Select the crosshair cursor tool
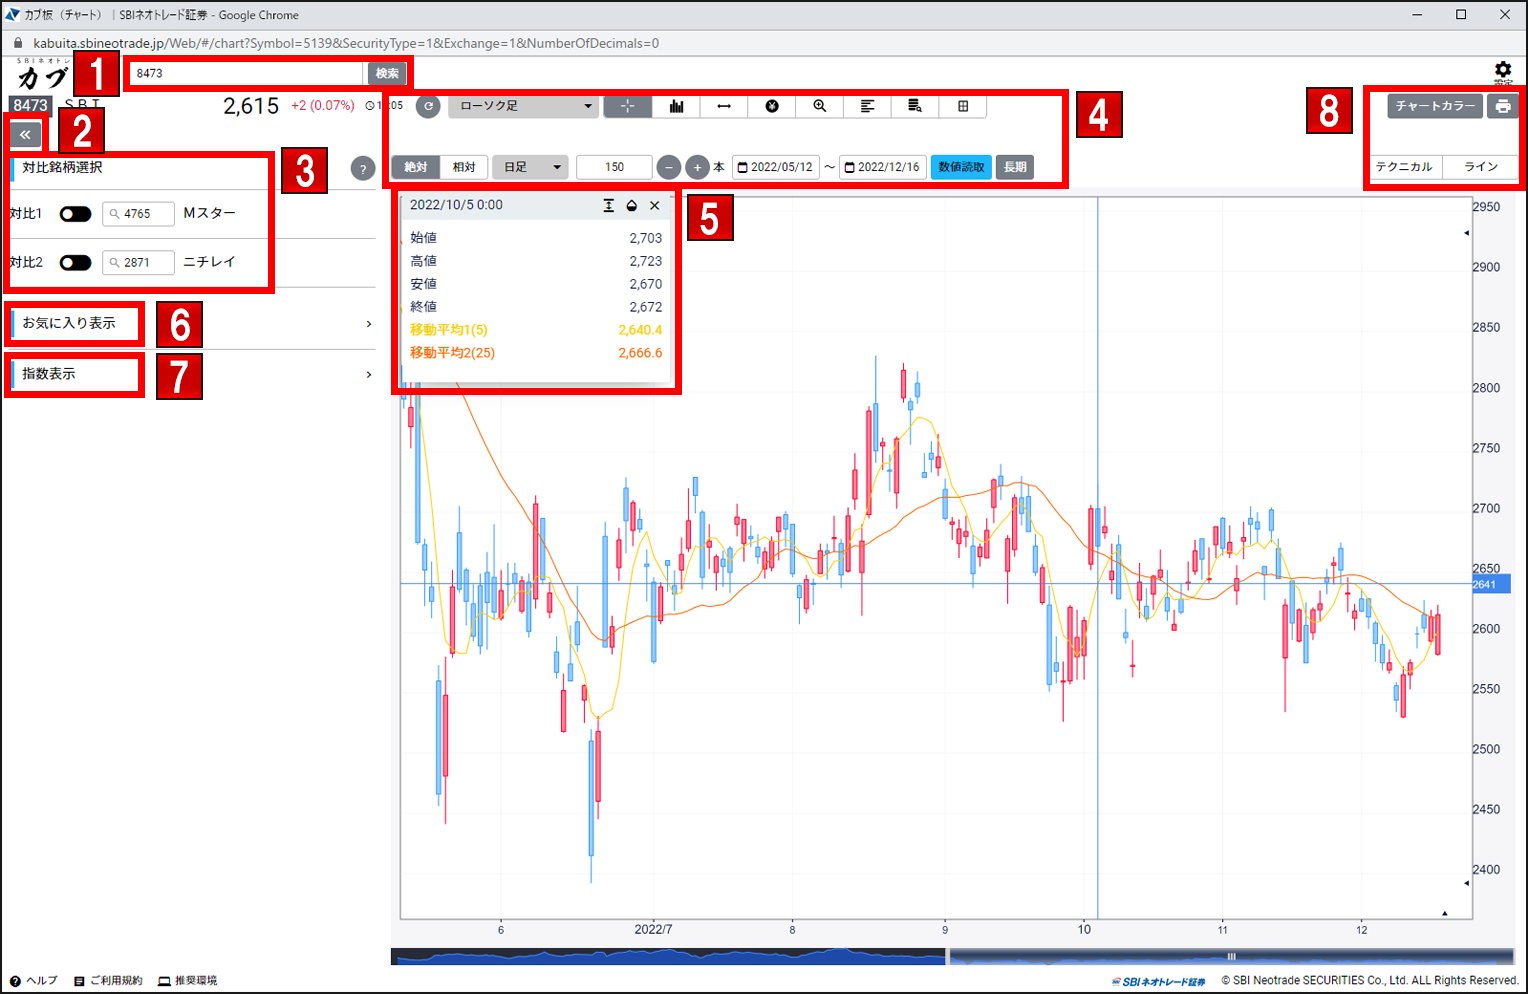 (628, 106)
